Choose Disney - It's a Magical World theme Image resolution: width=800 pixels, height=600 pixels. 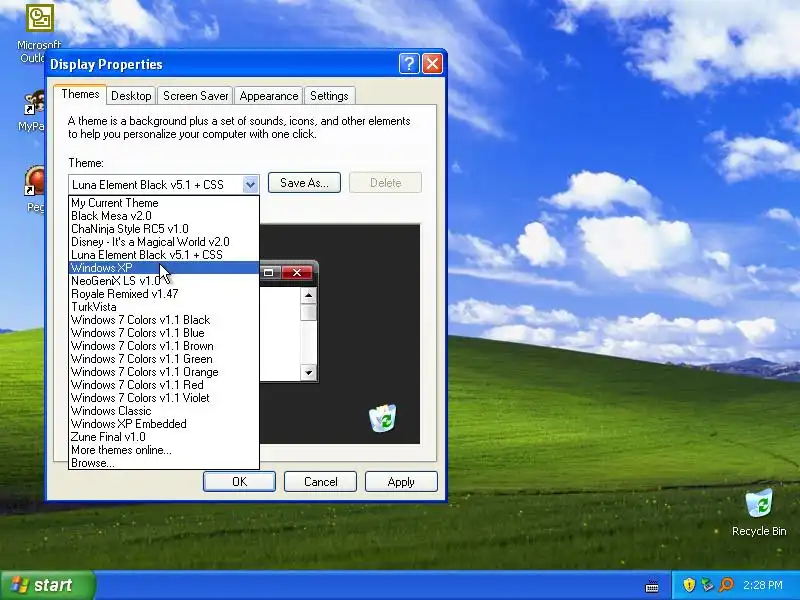(x=164, y=242)
